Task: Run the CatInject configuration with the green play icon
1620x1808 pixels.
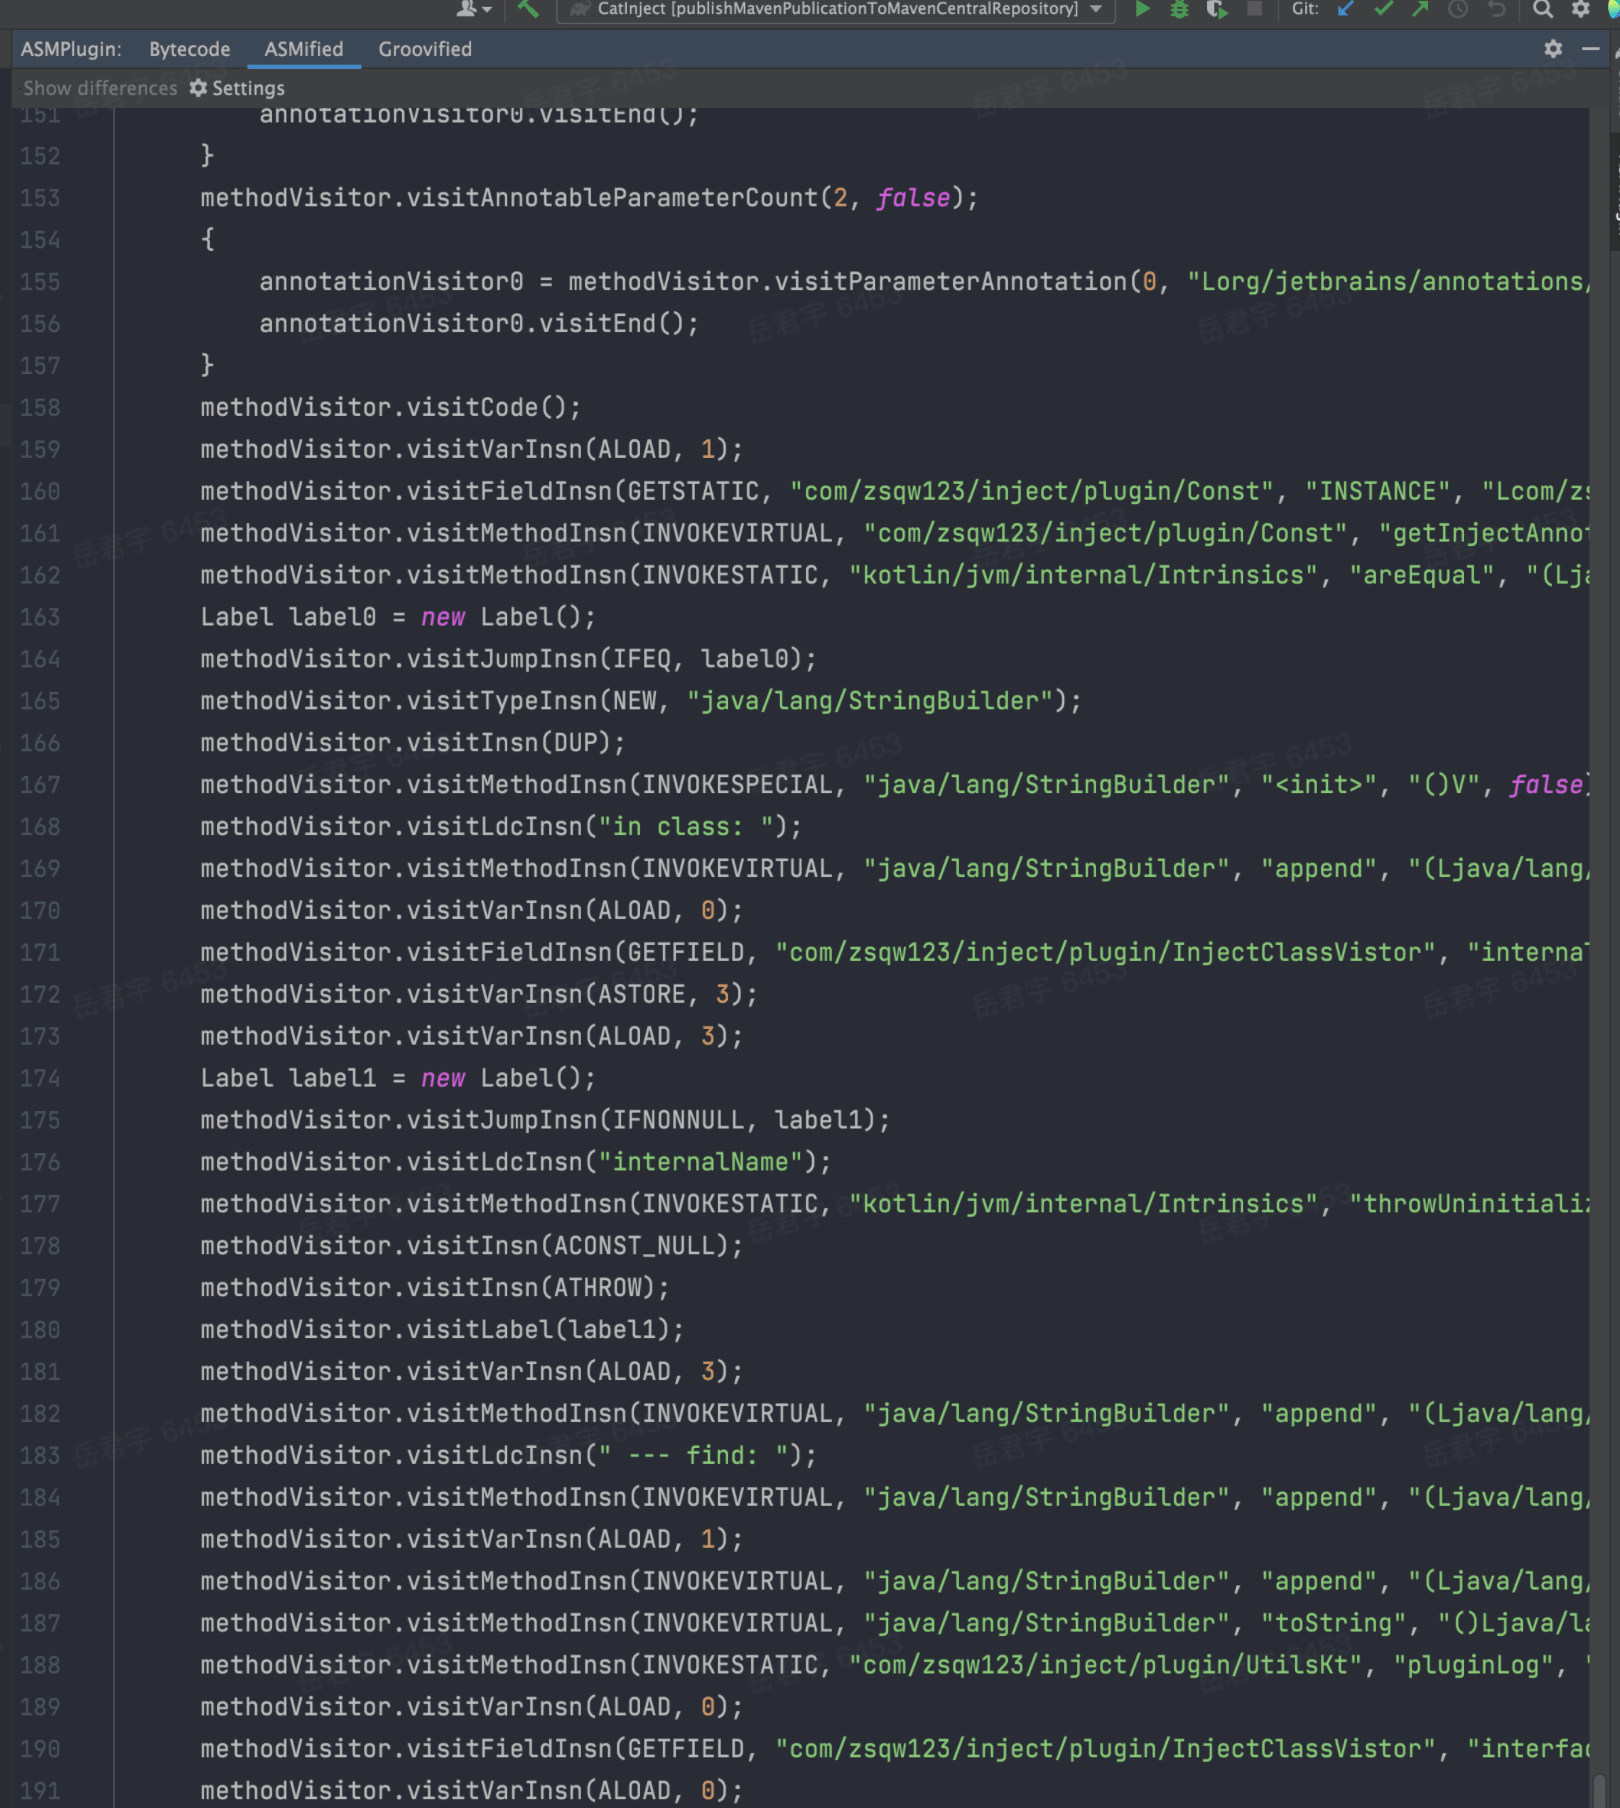Action: coord(1142,9)
